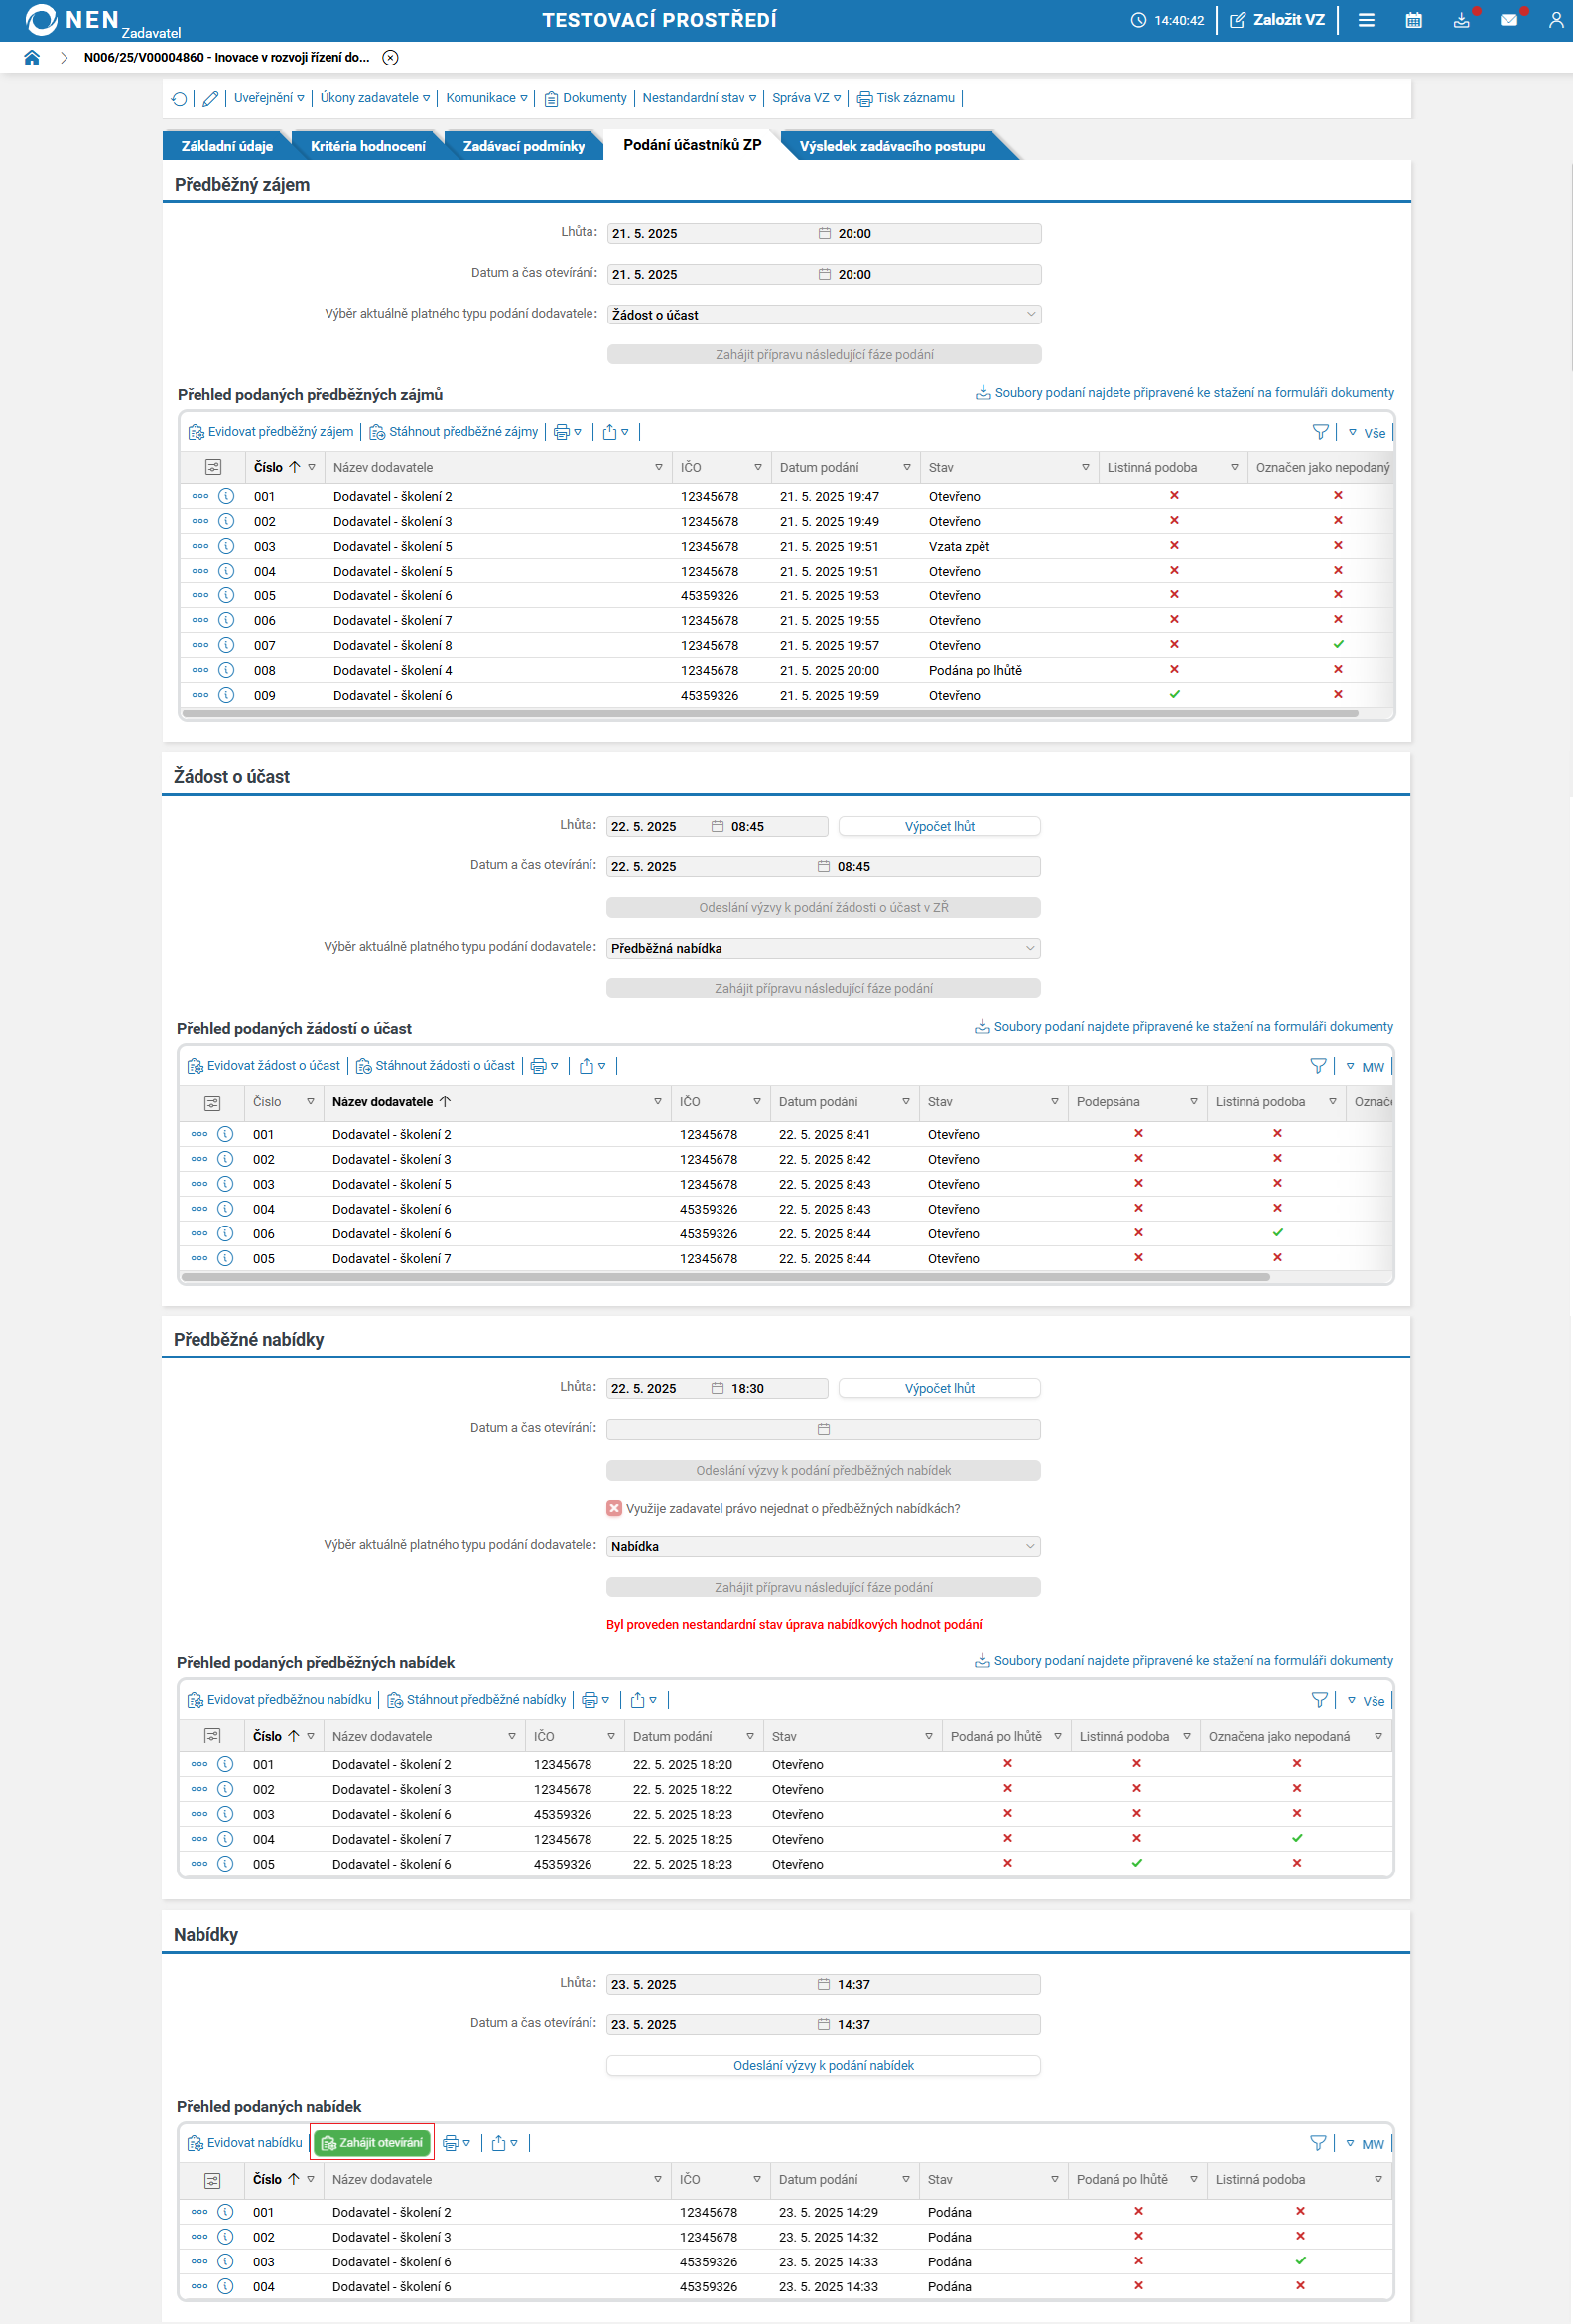Toggle právo nejednat o předběžných nabídkách checkbox
The image size is (1573, 2324).
(614, 1509)
